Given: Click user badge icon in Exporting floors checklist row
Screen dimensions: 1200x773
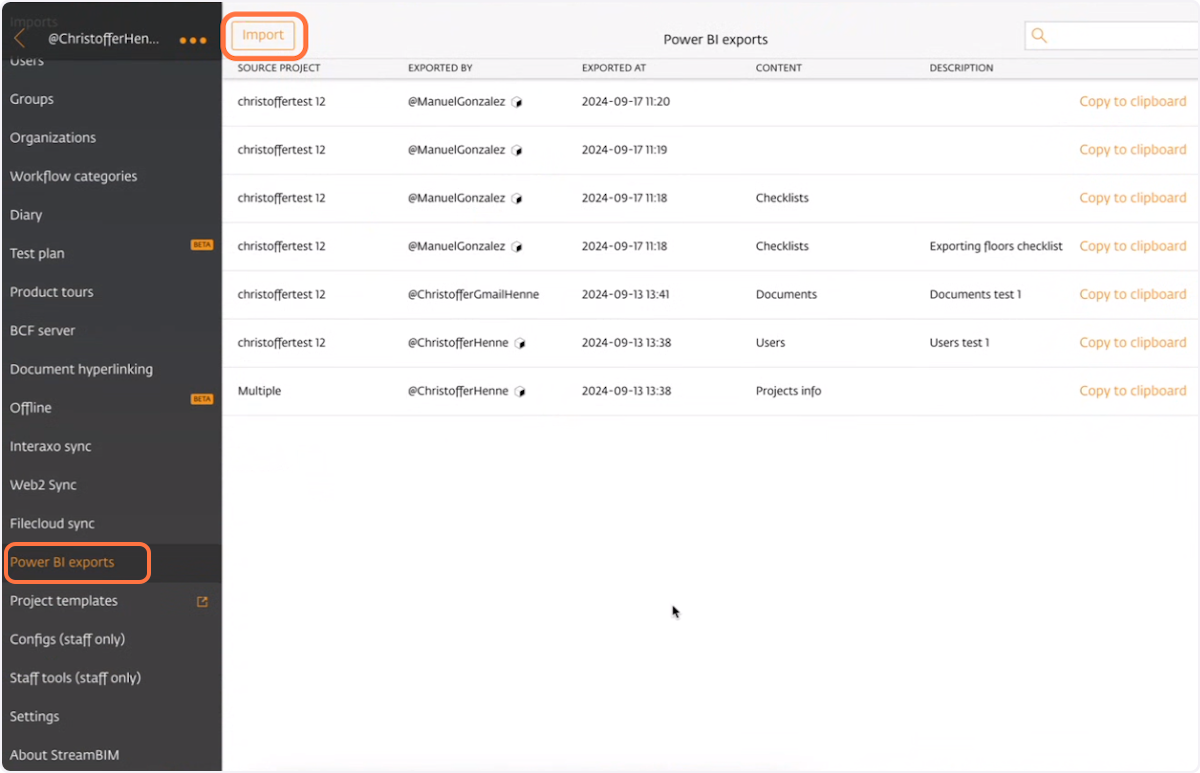Looking at the screenshot, I should [517, 247].
